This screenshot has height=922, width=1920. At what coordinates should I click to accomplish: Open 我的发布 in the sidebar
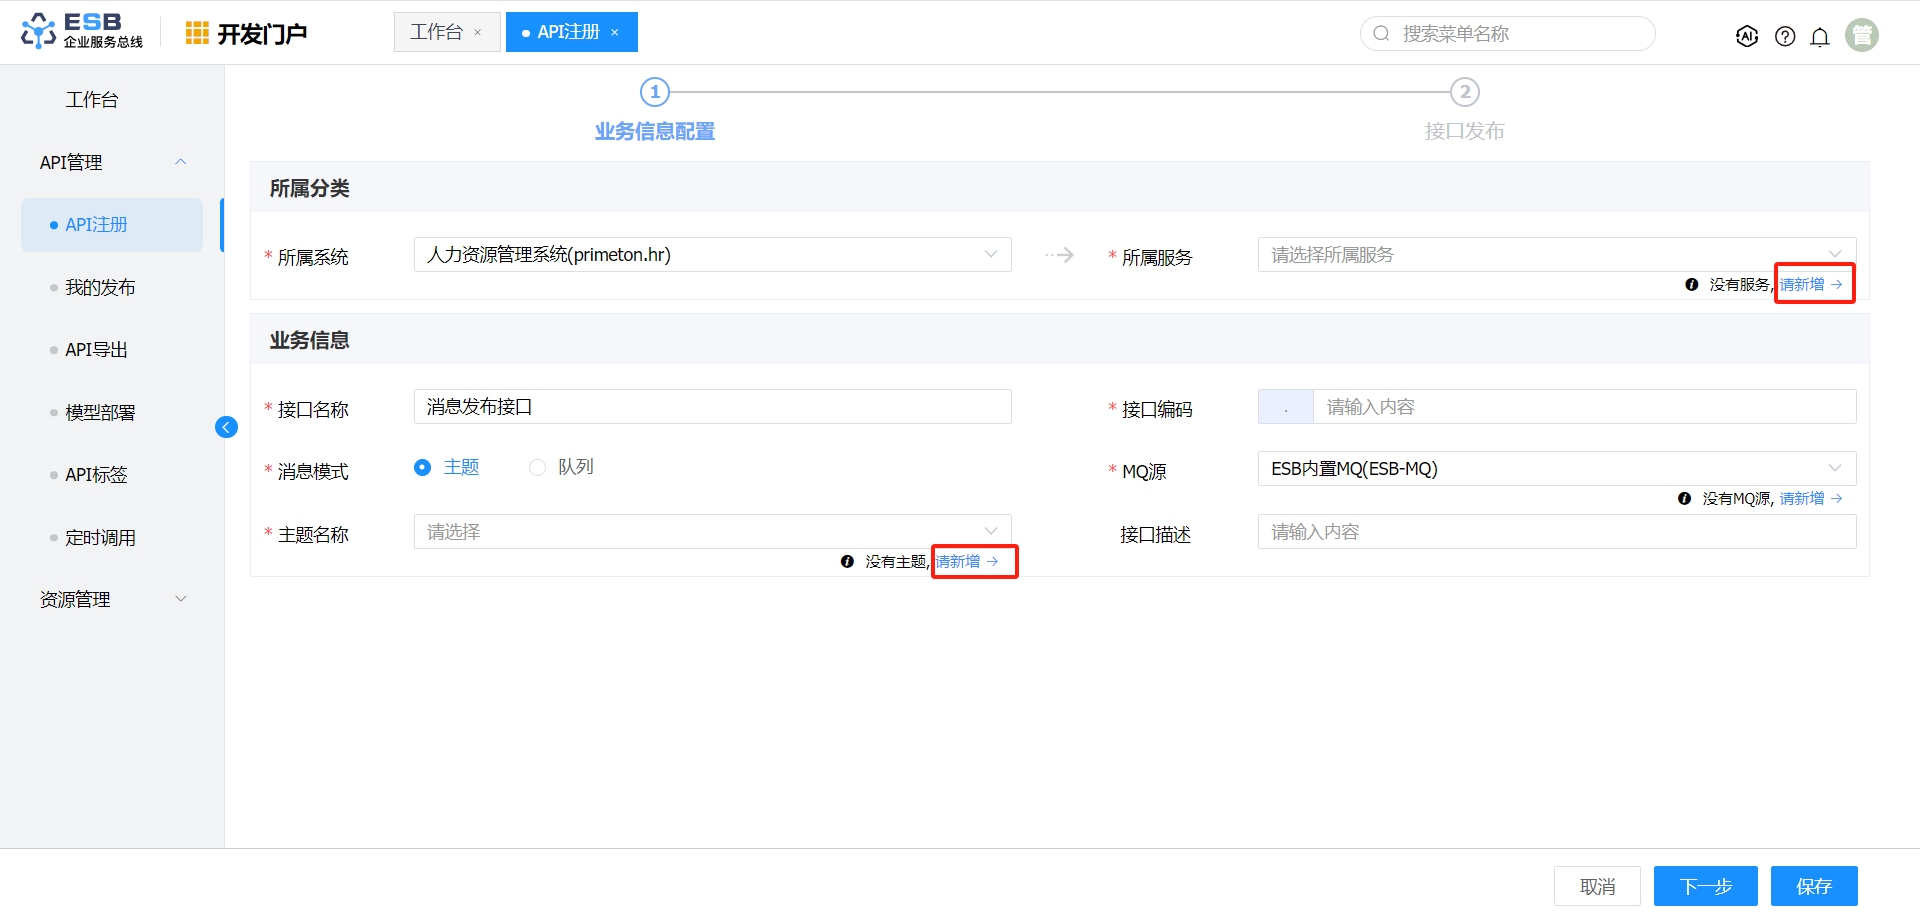tap(100, 288)
